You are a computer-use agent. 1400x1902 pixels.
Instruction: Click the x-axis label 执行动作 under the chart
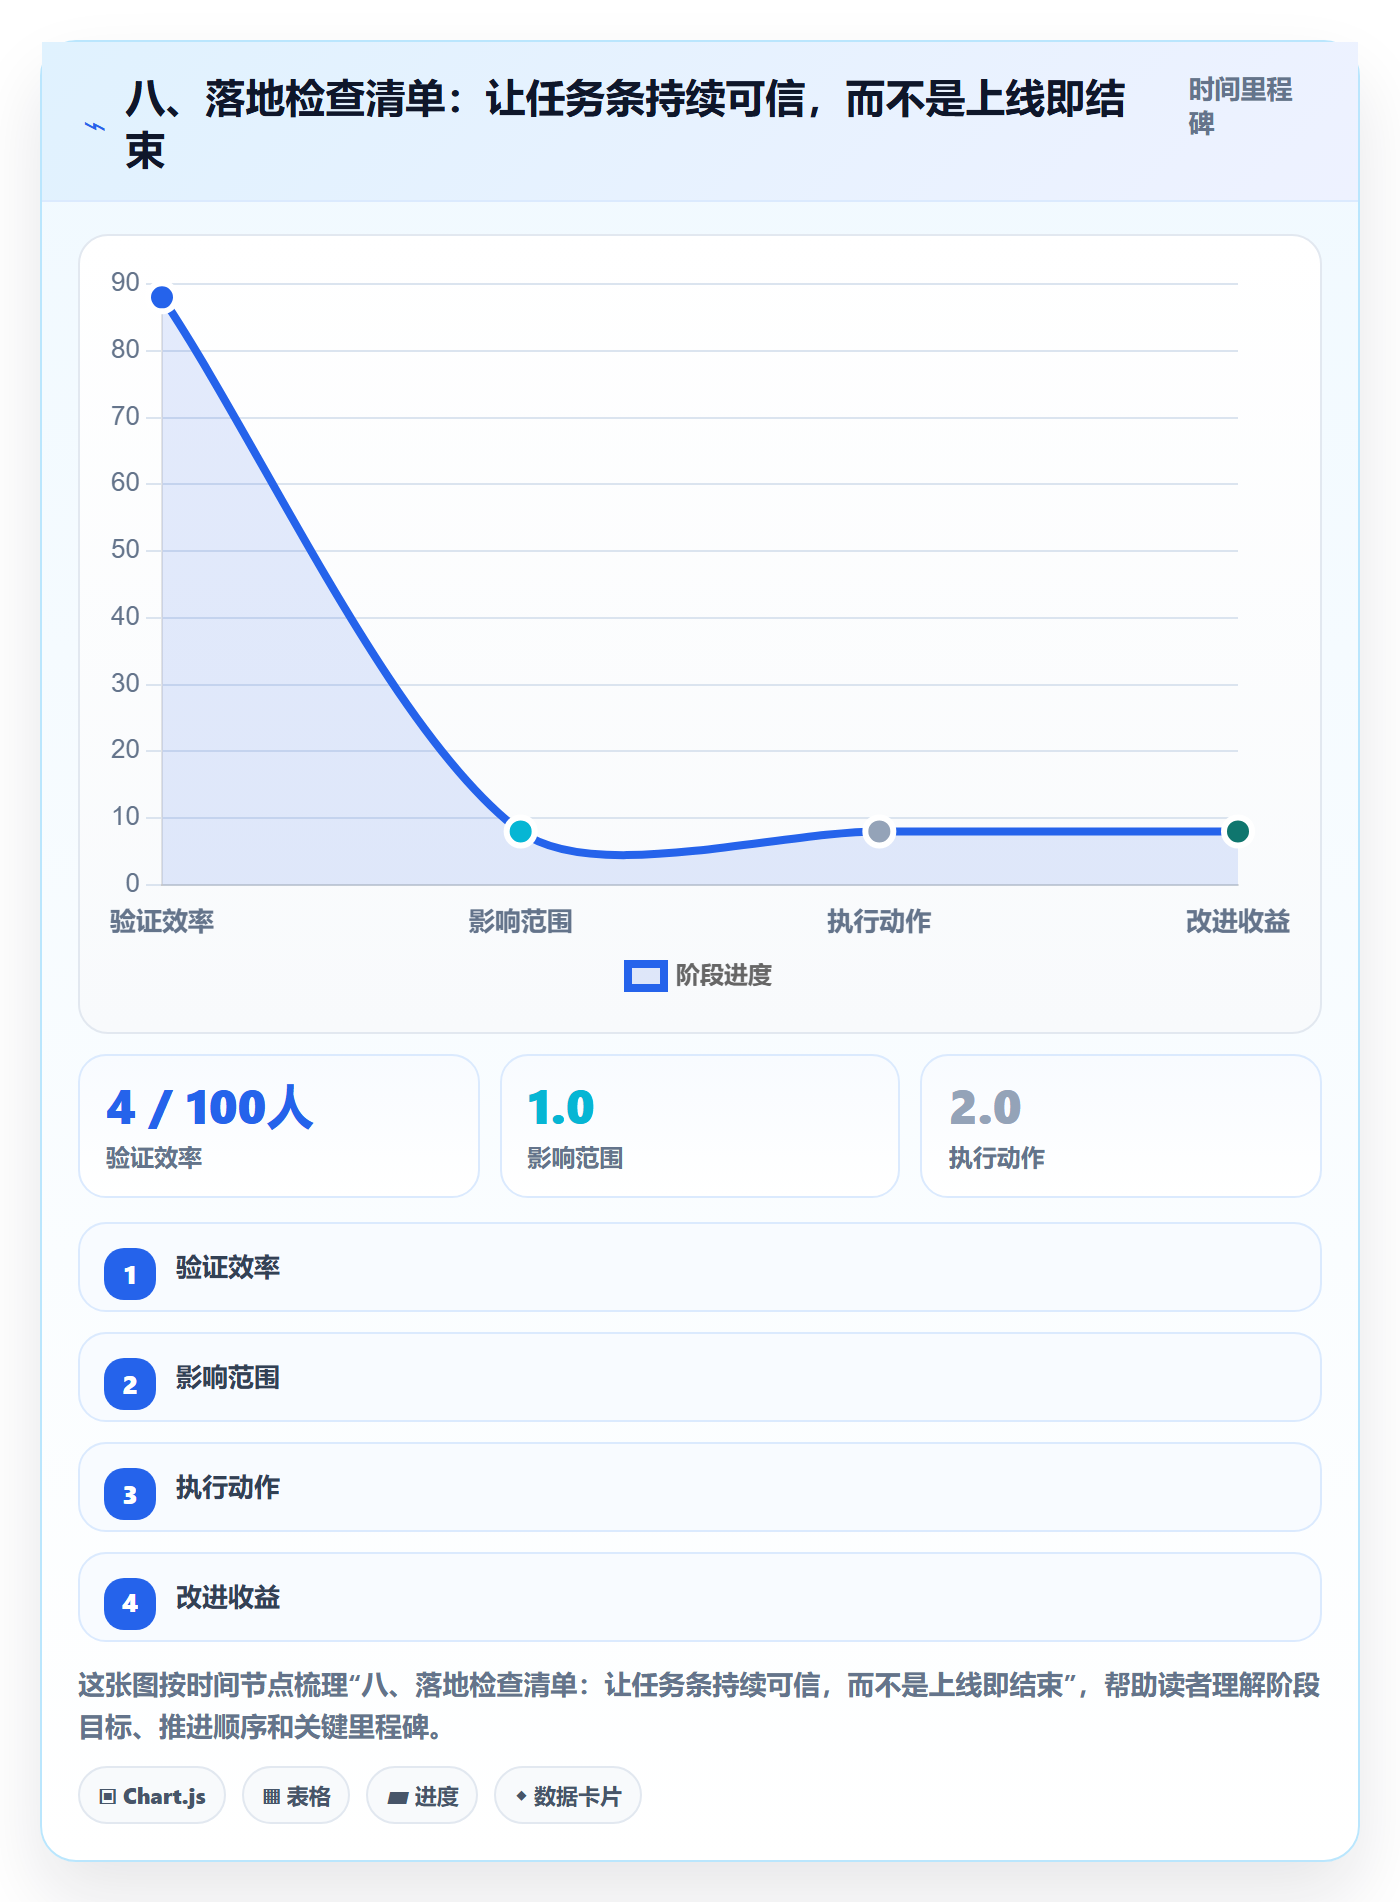pyautogui.click(x=879, y=921)
